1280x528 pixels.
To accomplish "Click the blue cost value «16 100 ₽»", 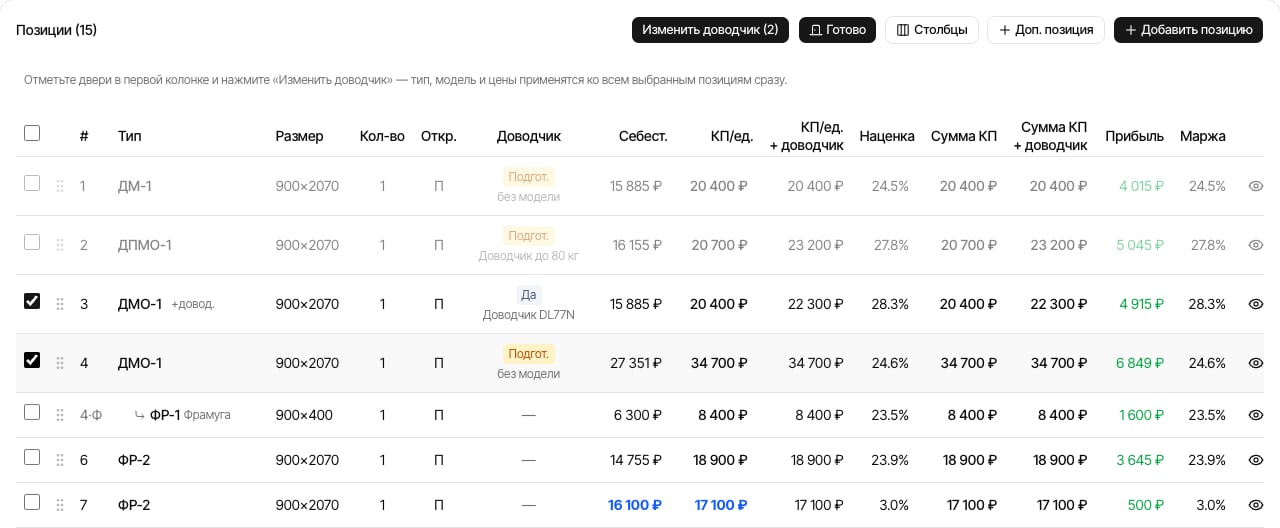I will pyautogui.click(x=635, y=505).
